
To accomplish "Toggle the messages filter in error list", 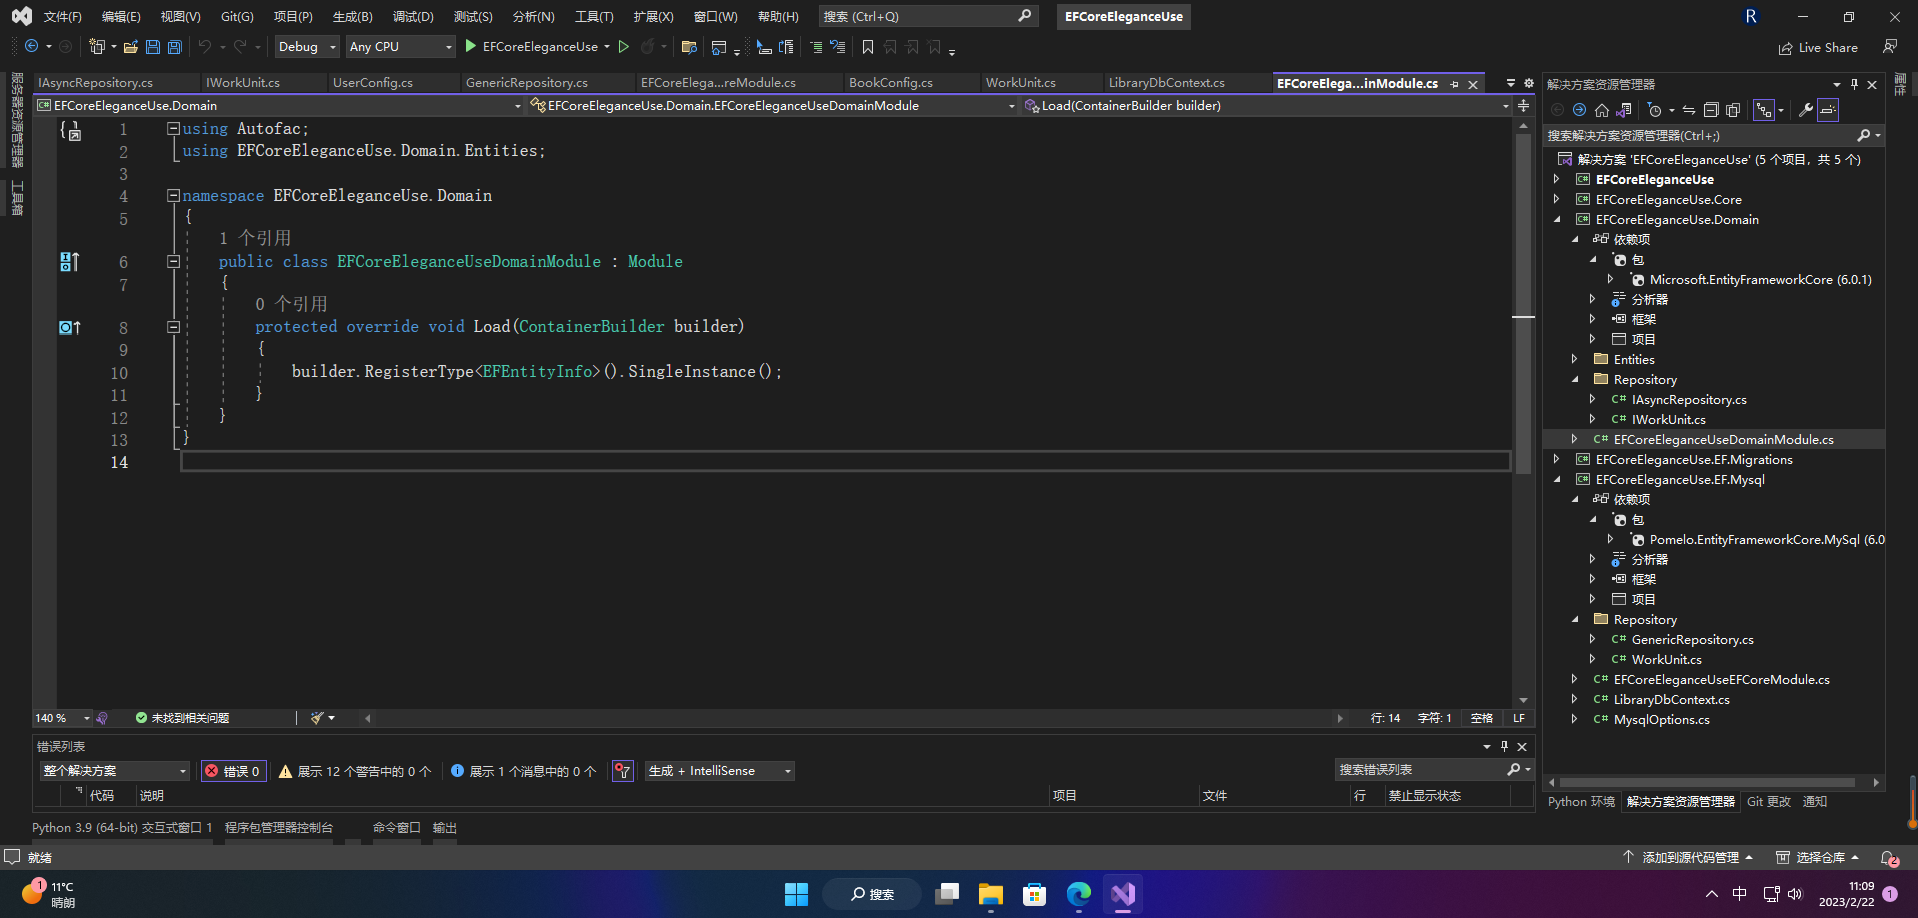I will (523, 771).
